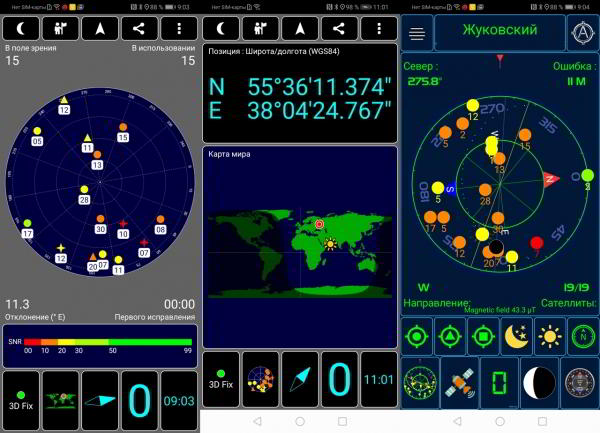Expand the Жуковский location title

click(500, 31)
